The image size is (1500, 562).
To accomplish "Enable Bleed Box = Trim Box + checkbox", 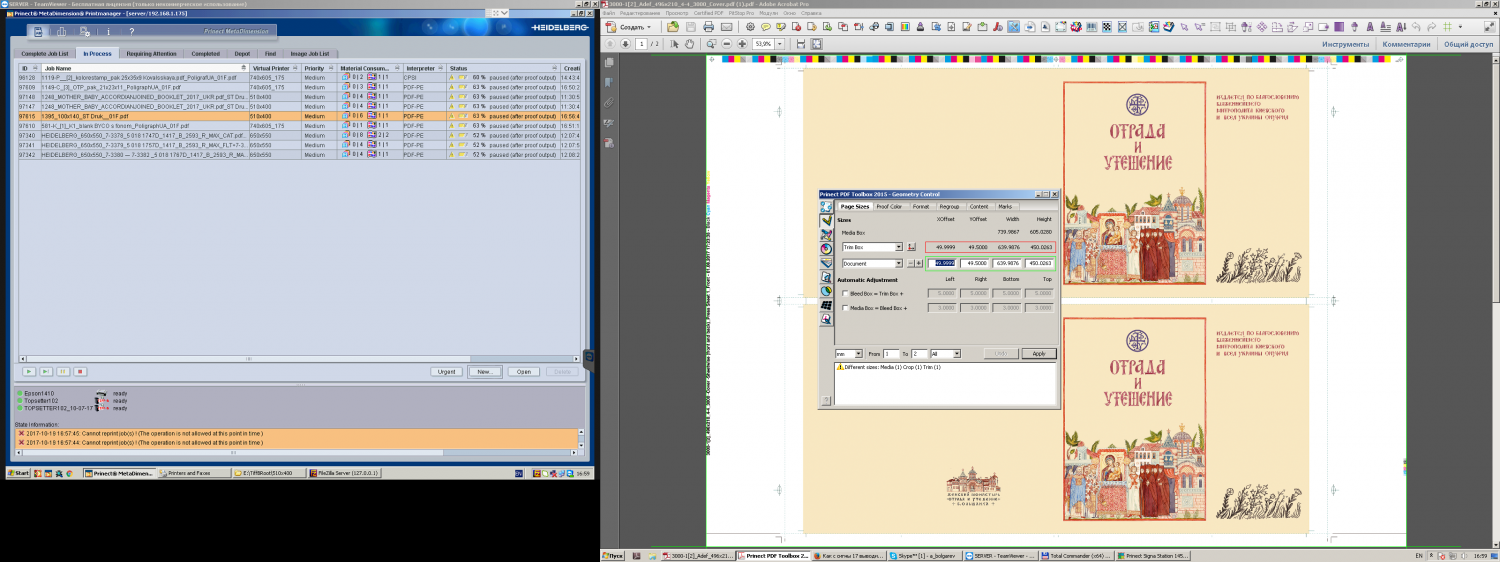I will coord(846,294).
